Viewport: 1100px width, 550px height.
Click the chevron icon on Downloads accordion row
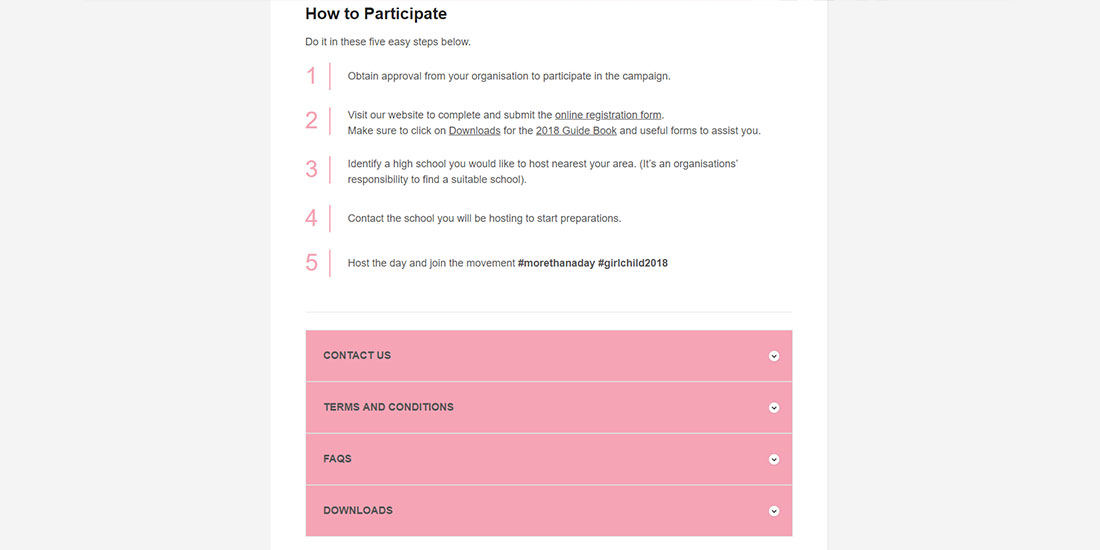pos(774,511)
